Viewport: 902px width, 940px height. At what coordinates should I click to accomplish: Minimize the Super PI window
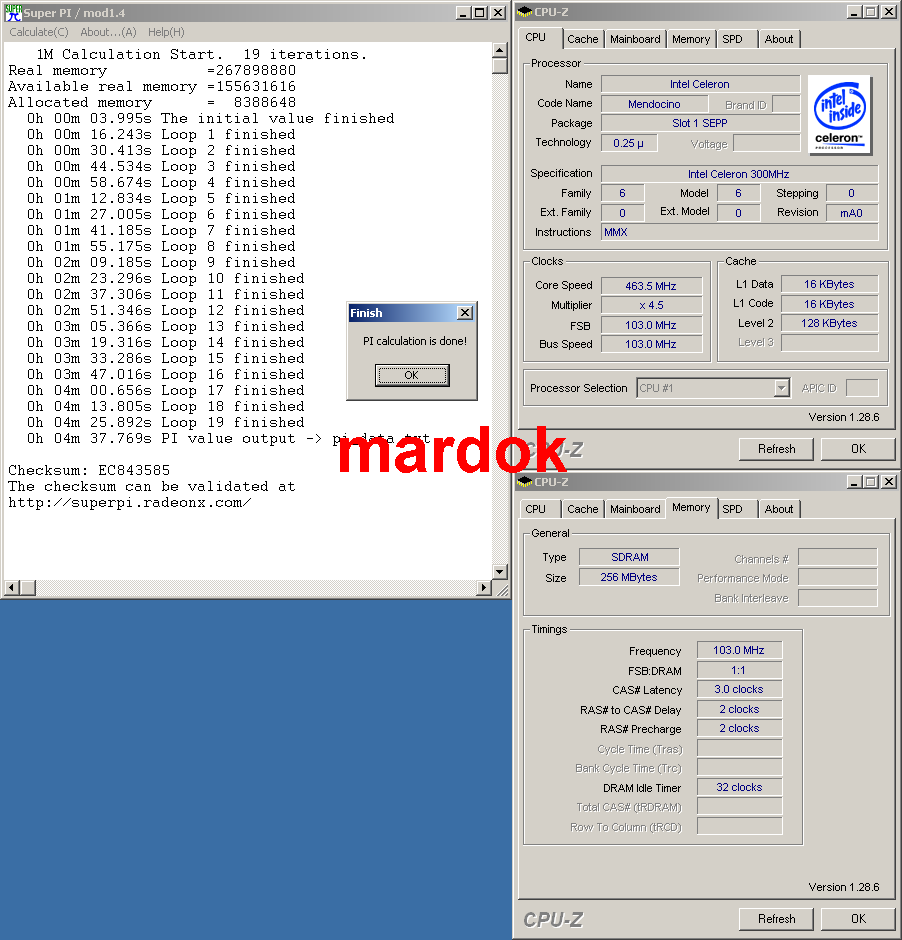[463, 13]
